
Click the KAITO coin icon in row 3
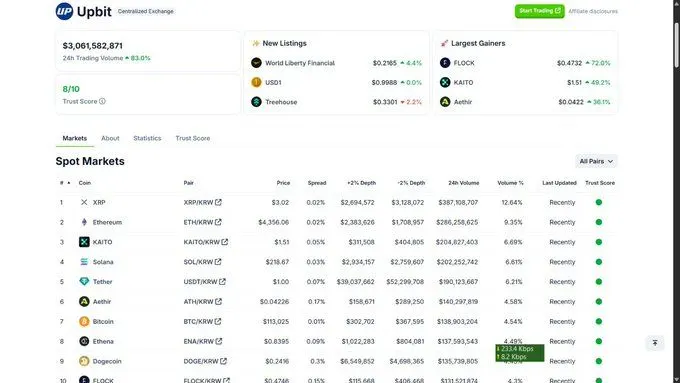pos(84,242)
